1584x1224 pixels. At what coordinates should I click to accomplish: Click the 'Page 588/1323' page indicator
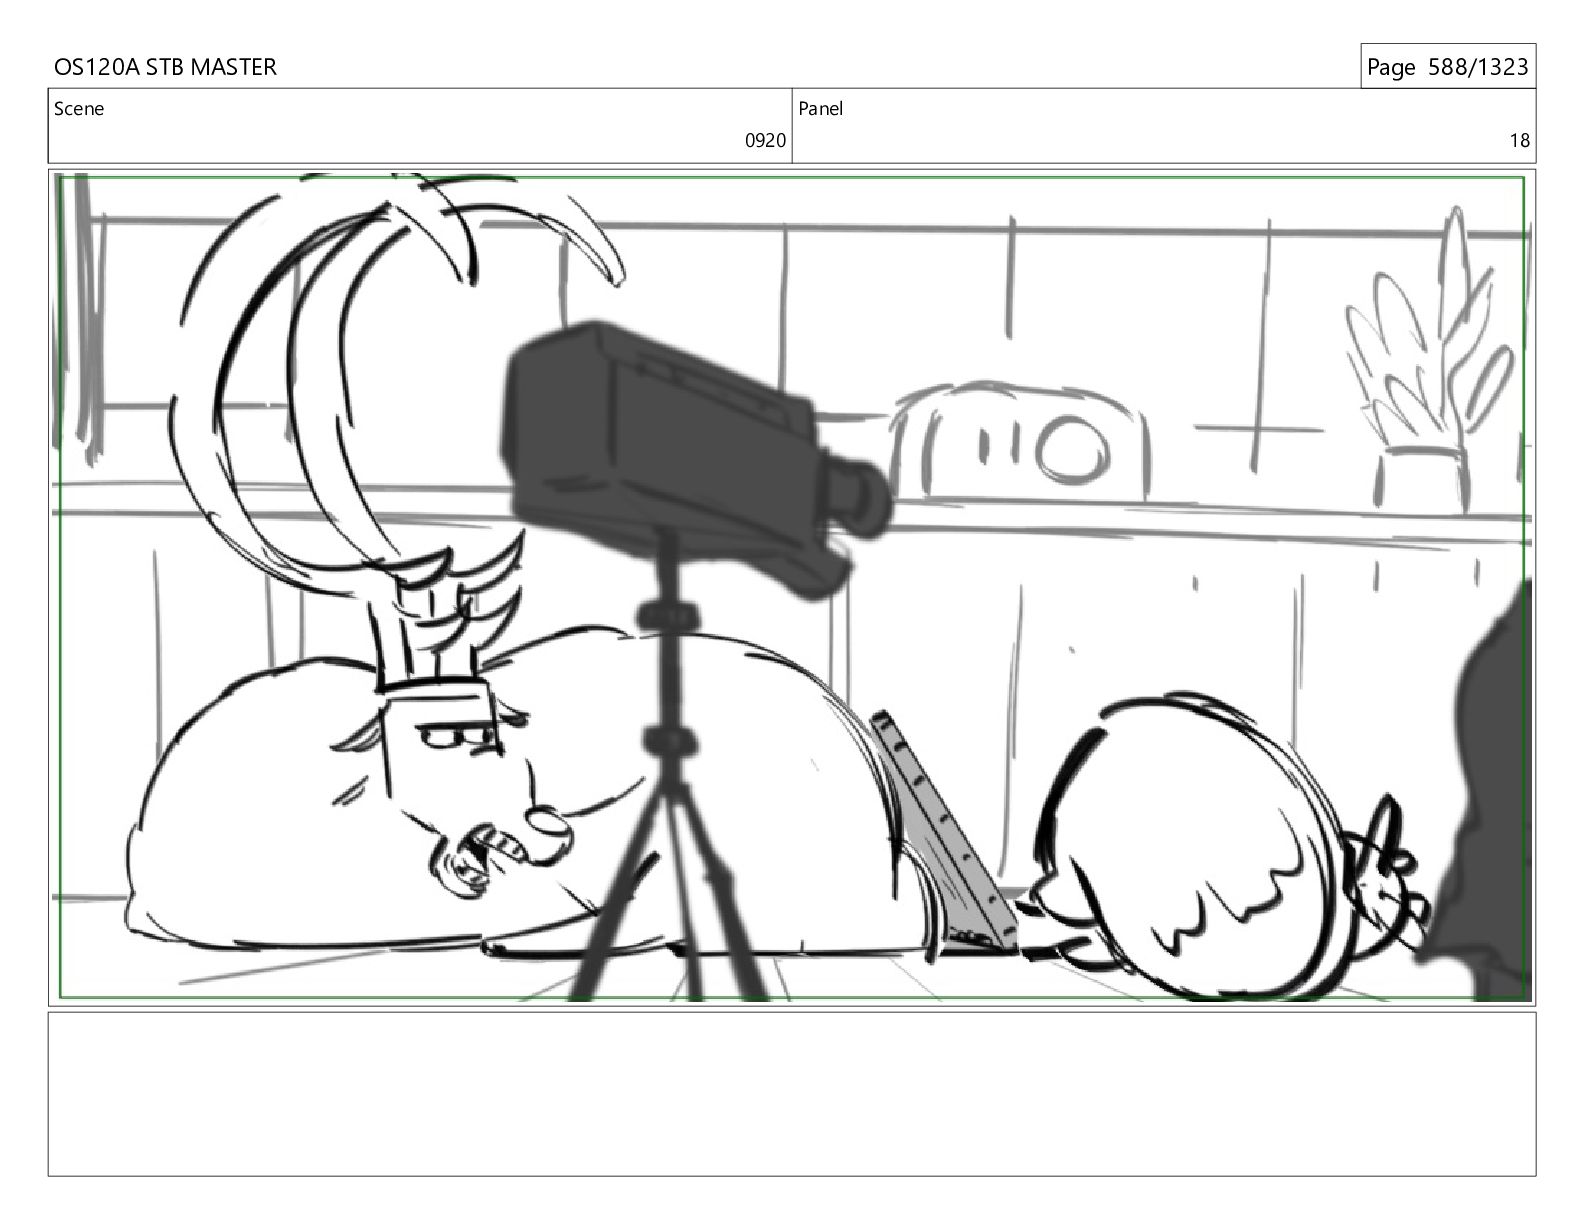(1447, 67)
